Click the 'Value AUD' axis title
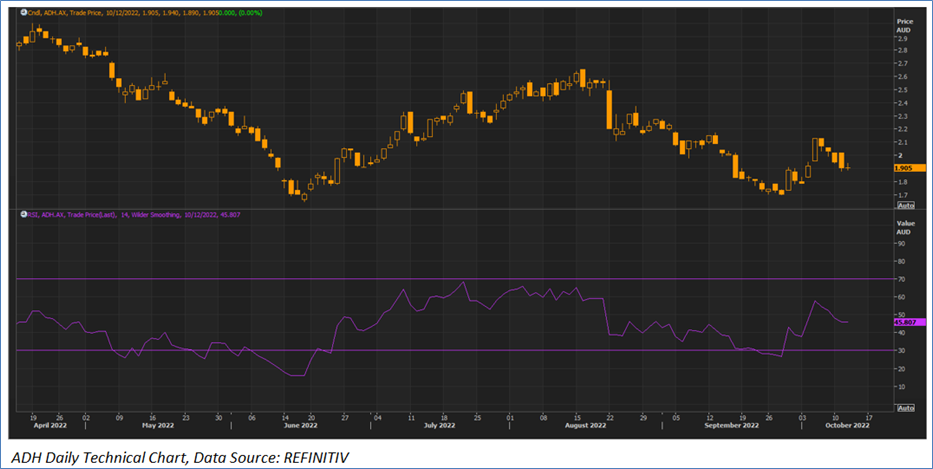 pos(905,227)
